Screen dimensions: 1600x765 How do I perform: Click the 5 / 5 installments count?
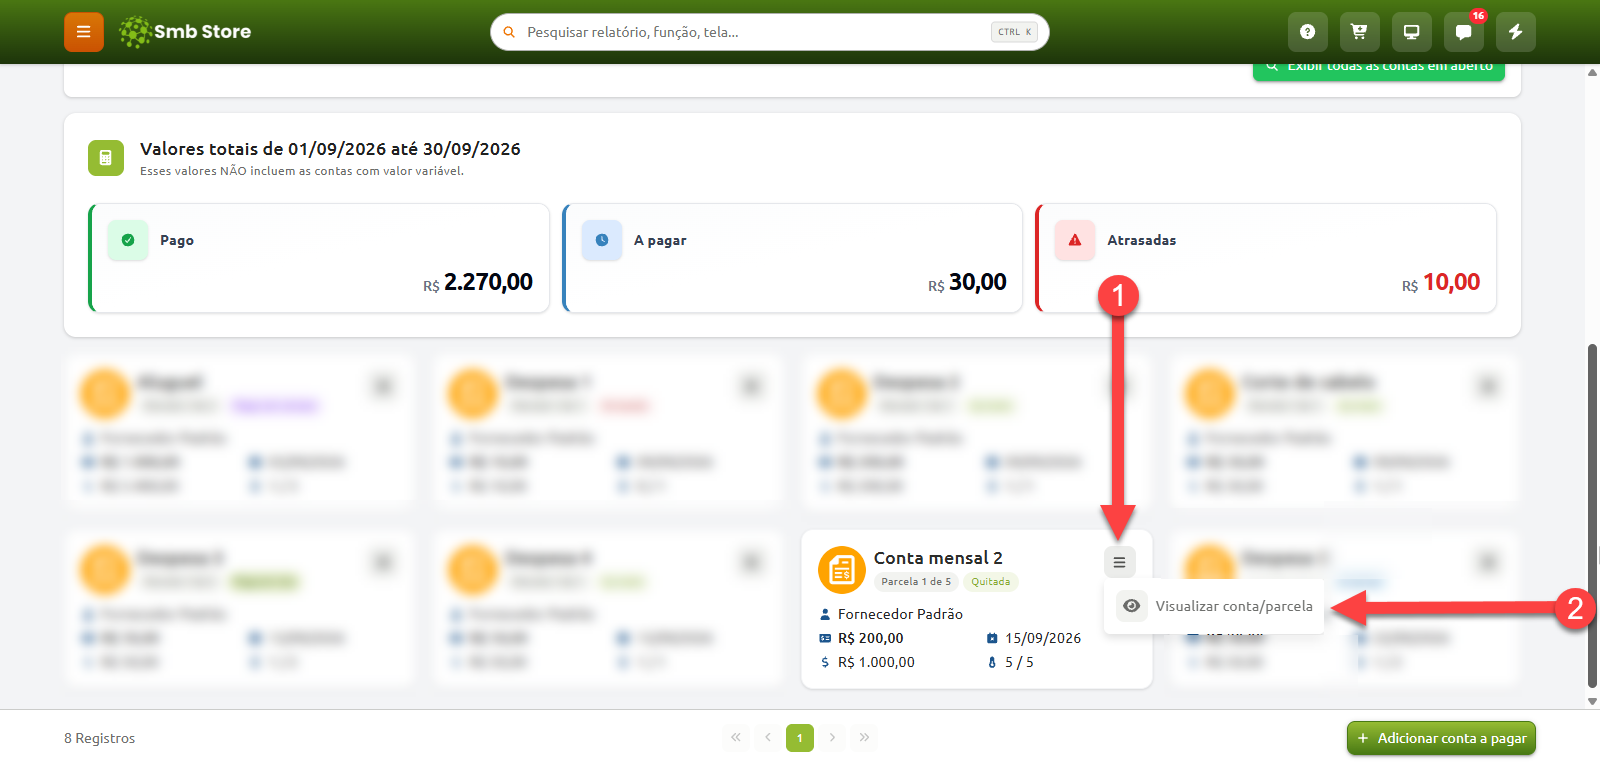(x=1019, y=662)
